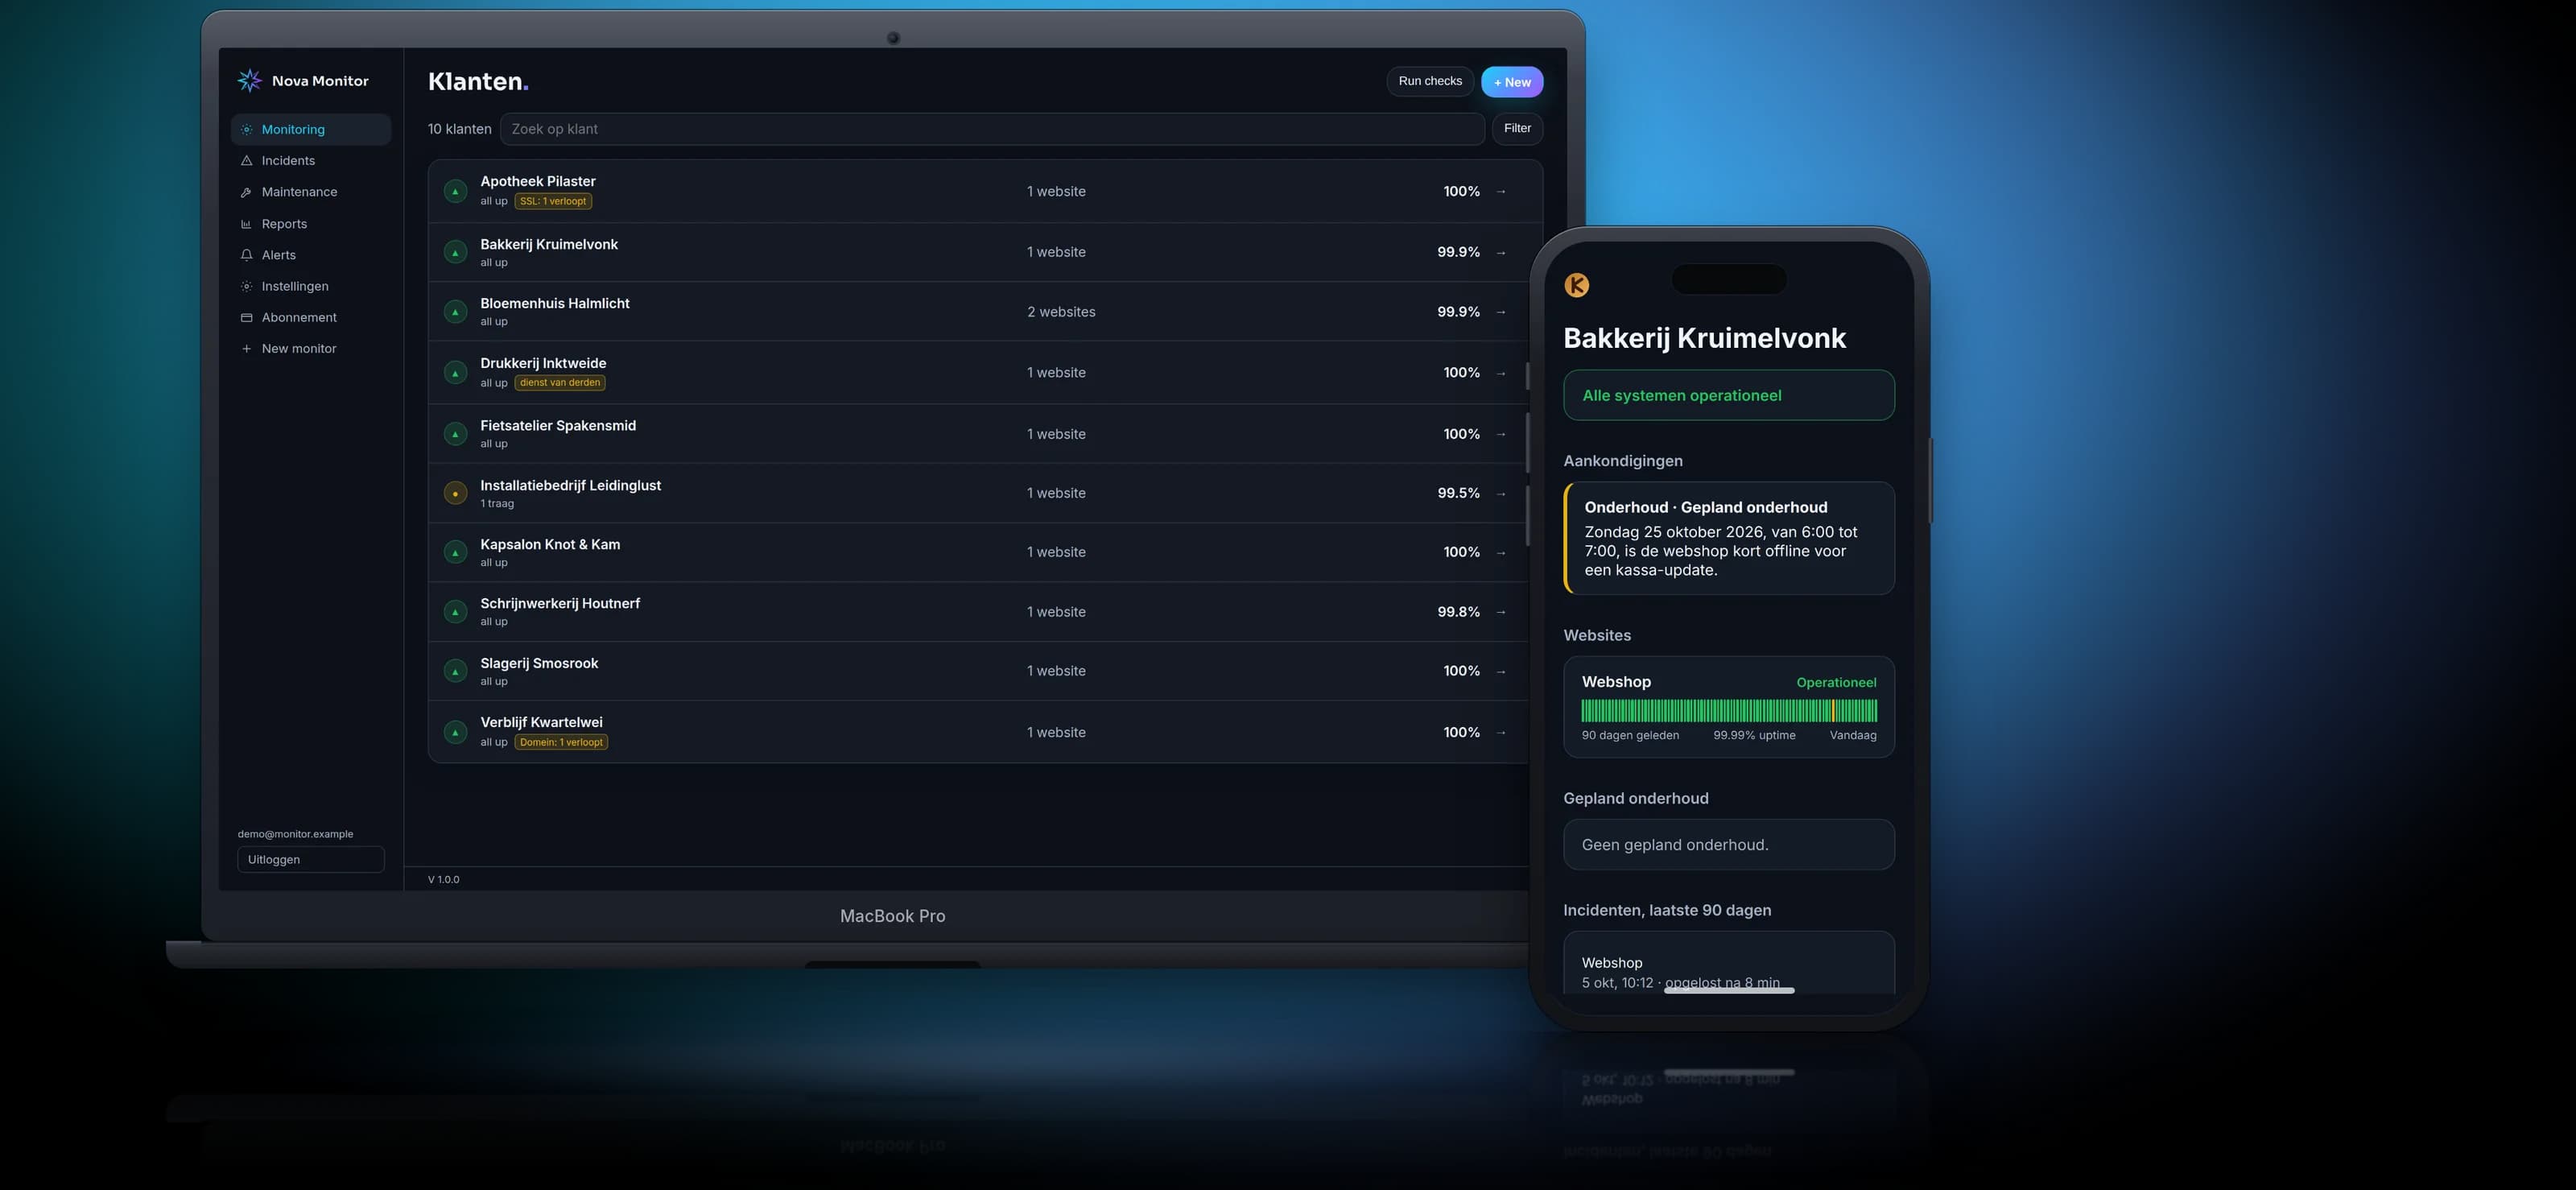Click the arrow on the Verblijf Kwartelwei row
Image resolution: width=2576 pixels, height=1190 pixels.
point(1501,732)
